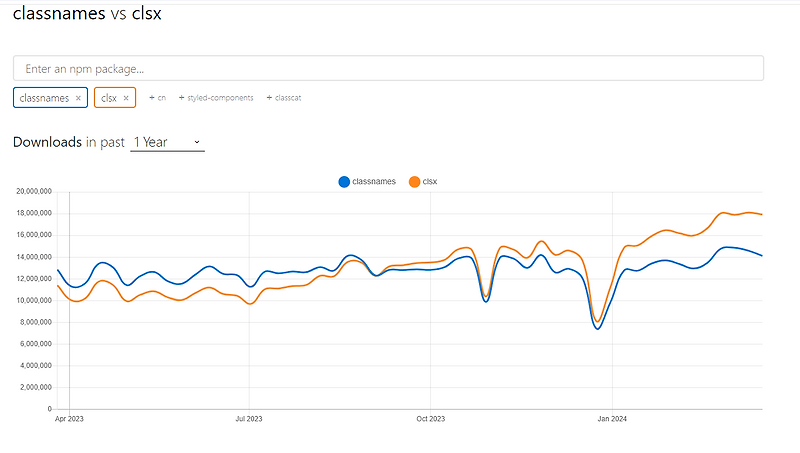Add classcat suggestion to comparison
Image resolution: width=800 pixels, height=453 pixels.
pyautogui.click(x=285, y=98)
